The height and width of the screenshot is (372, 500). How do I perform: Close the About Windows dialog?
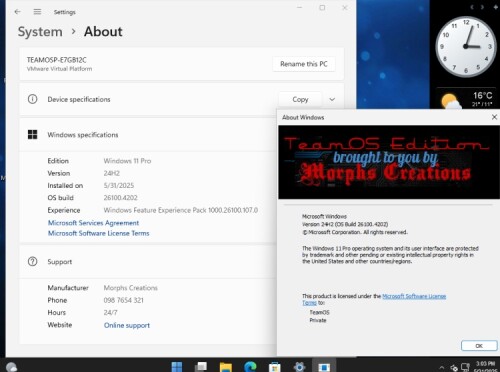click(x=494, y=117)
